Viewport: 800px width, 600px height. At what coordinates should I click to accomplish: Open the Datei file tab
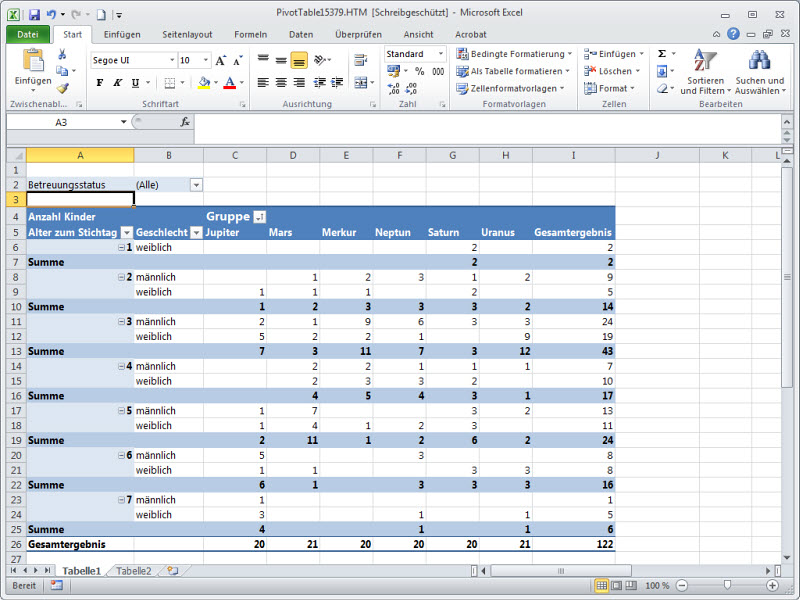click(x=28, y=34)
